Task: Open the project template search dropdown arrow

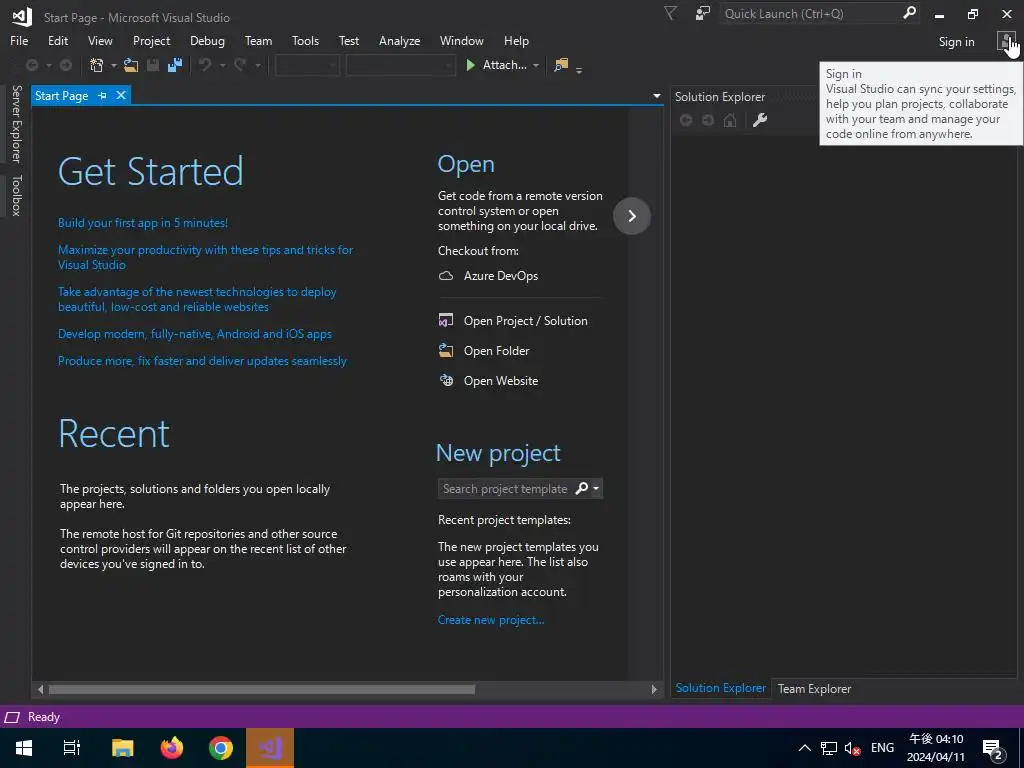Action: pyautogui.click(x=596, y=488)
